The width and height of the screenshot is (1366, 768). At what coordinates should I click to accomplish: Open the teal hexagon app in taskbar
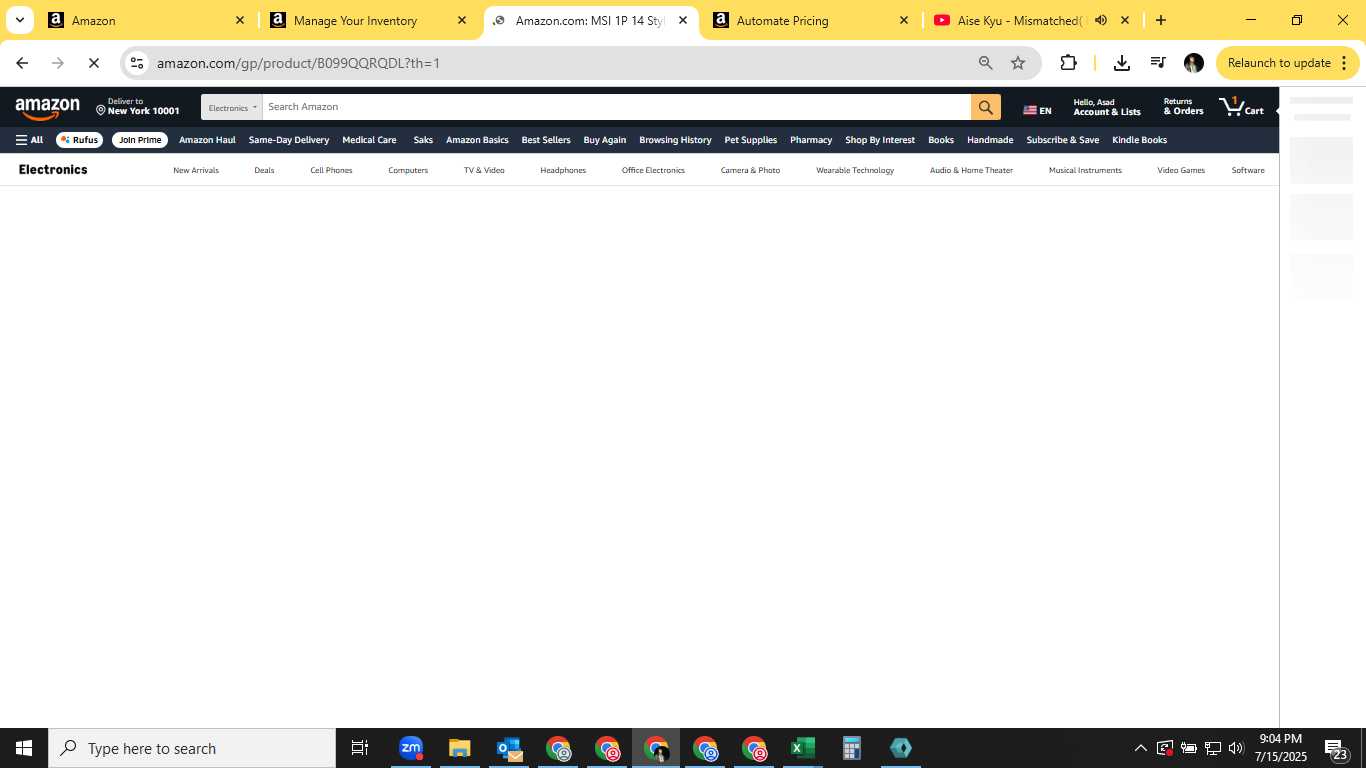(x=901, y=748)
